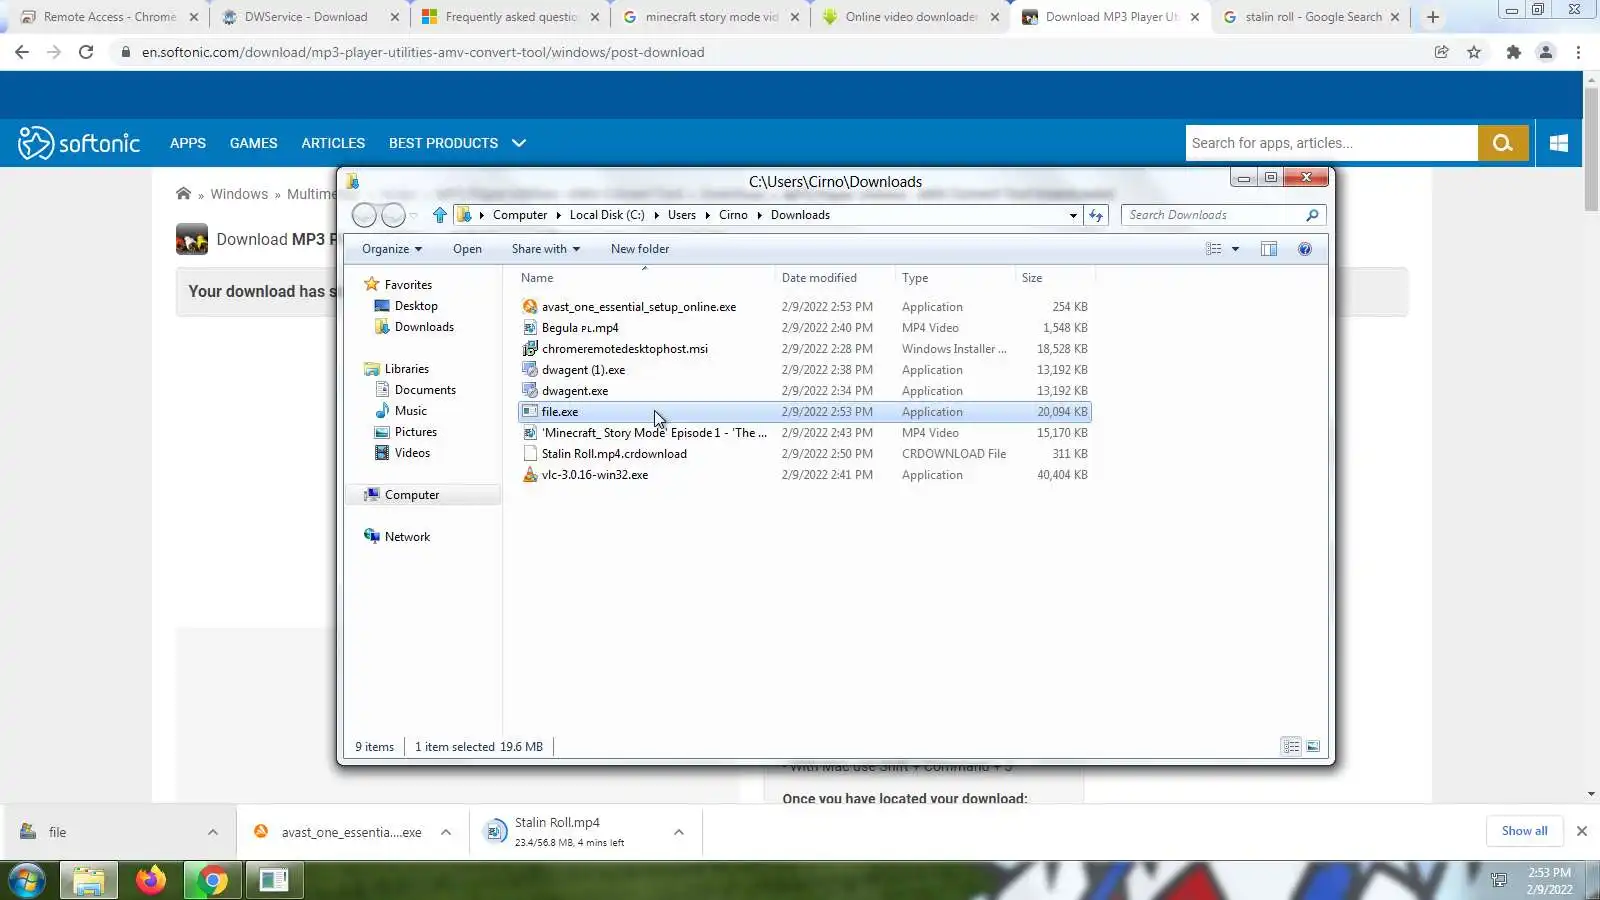The height and width of the screenshot is (900, 1600).
Task: Expand the address bar history dropdown
Action: pos(1073,215)
